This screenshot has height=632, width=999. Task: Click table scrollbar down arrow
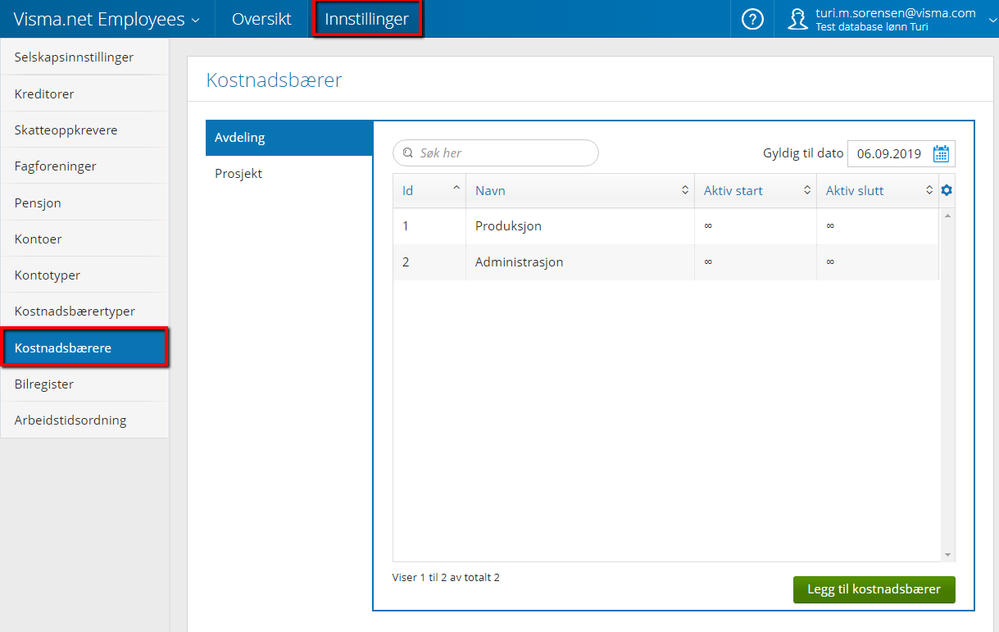(947, 555)
